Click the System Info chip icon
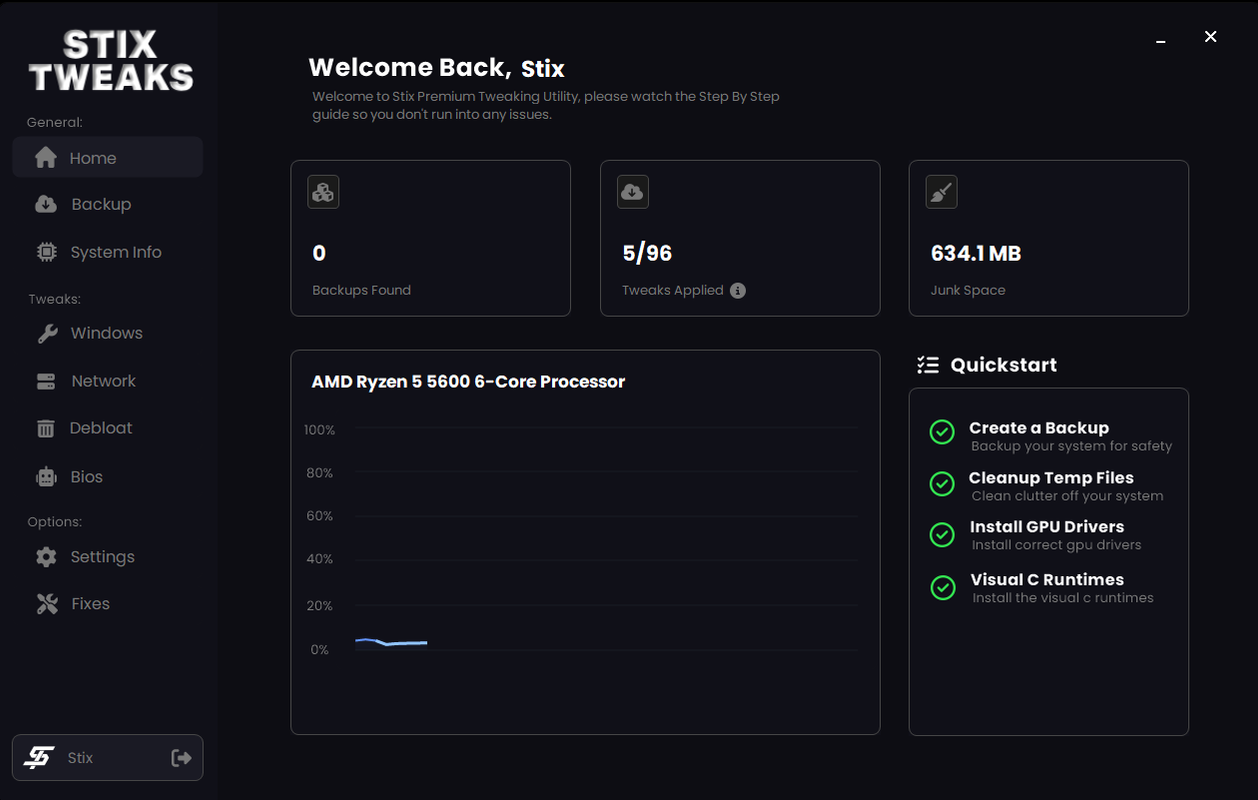This screenshot has width=1258, height=800. [x=46, y=252]
